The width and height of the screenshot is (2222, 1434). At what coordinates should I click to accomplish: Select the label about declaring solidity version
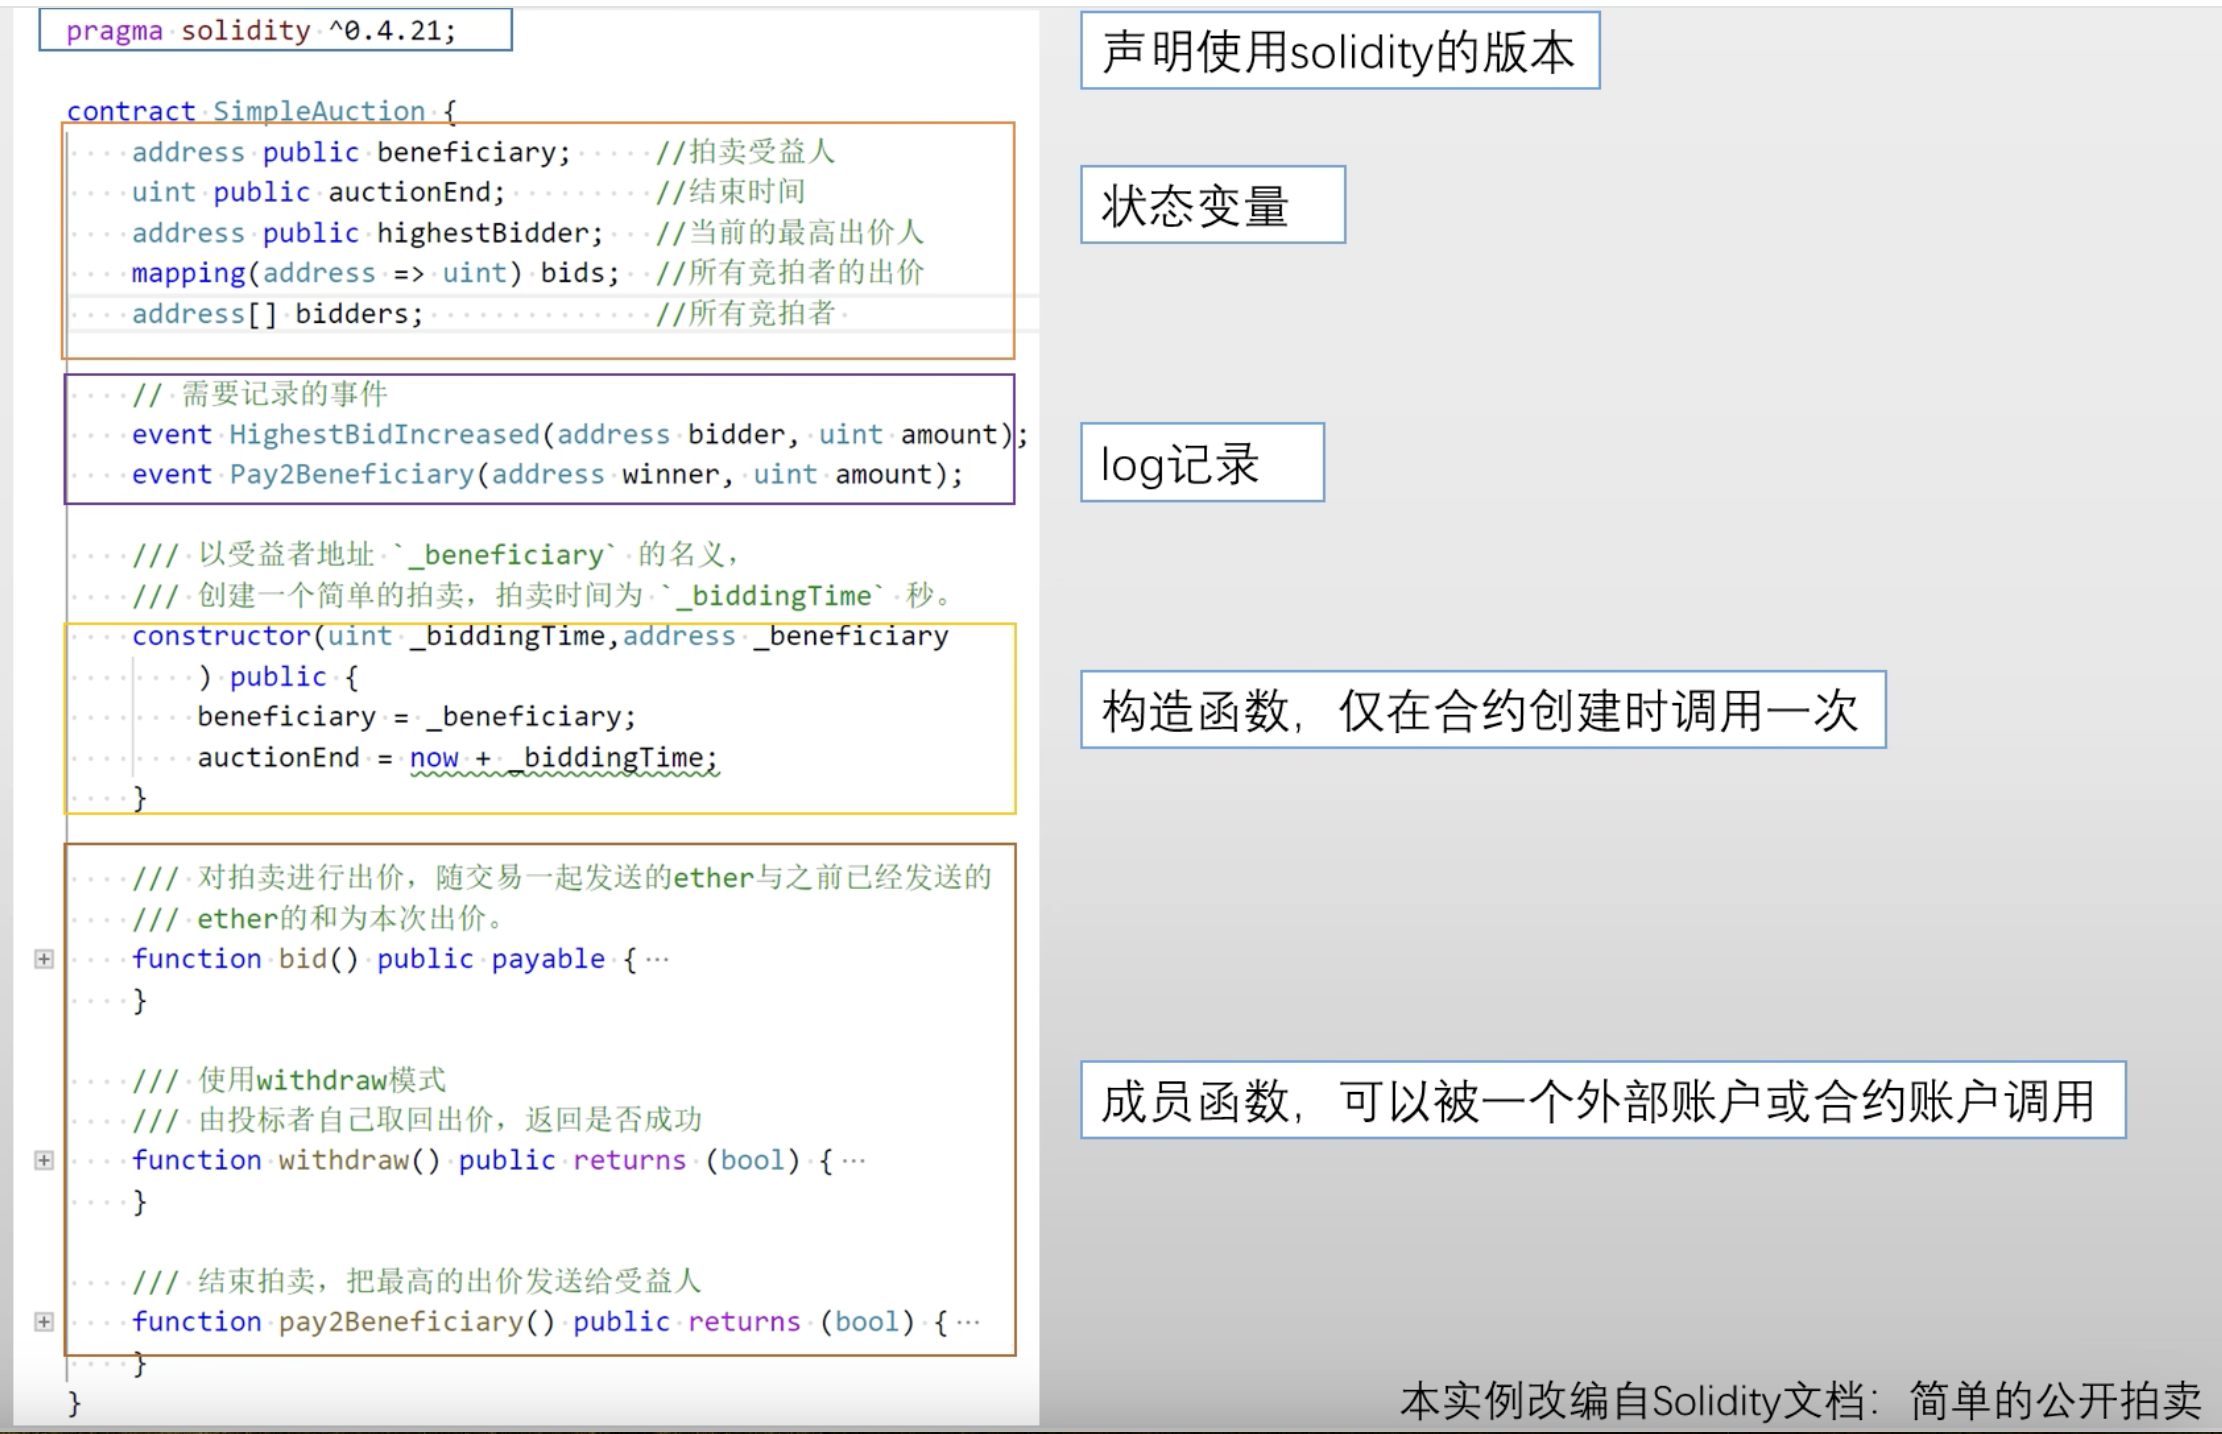point(1339,51)
